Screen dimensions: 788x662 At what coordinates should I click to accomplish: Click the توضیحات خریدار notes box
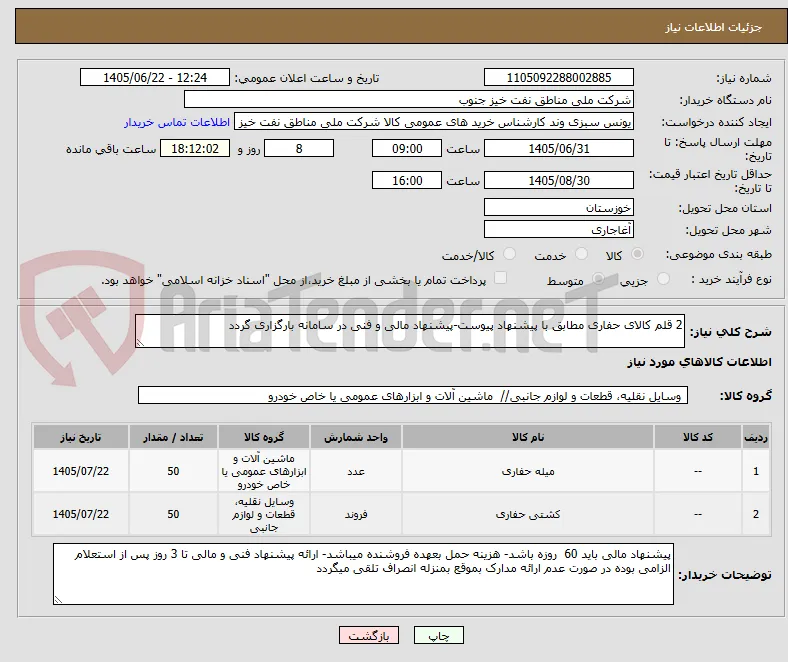tap(363, 574)
